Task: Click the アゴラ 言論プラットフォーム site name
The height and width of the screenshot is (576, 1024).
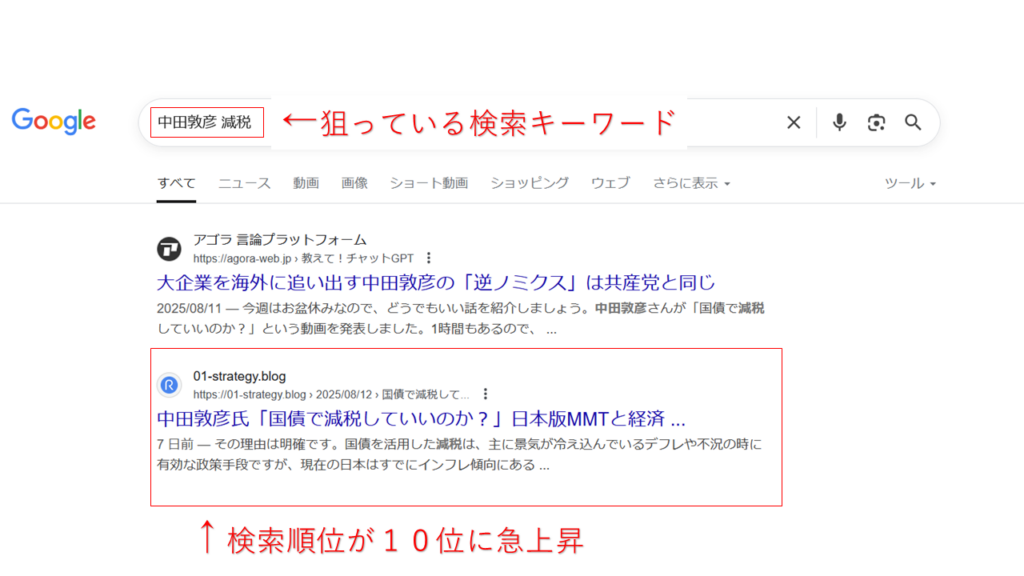Action: click(280, 240)
